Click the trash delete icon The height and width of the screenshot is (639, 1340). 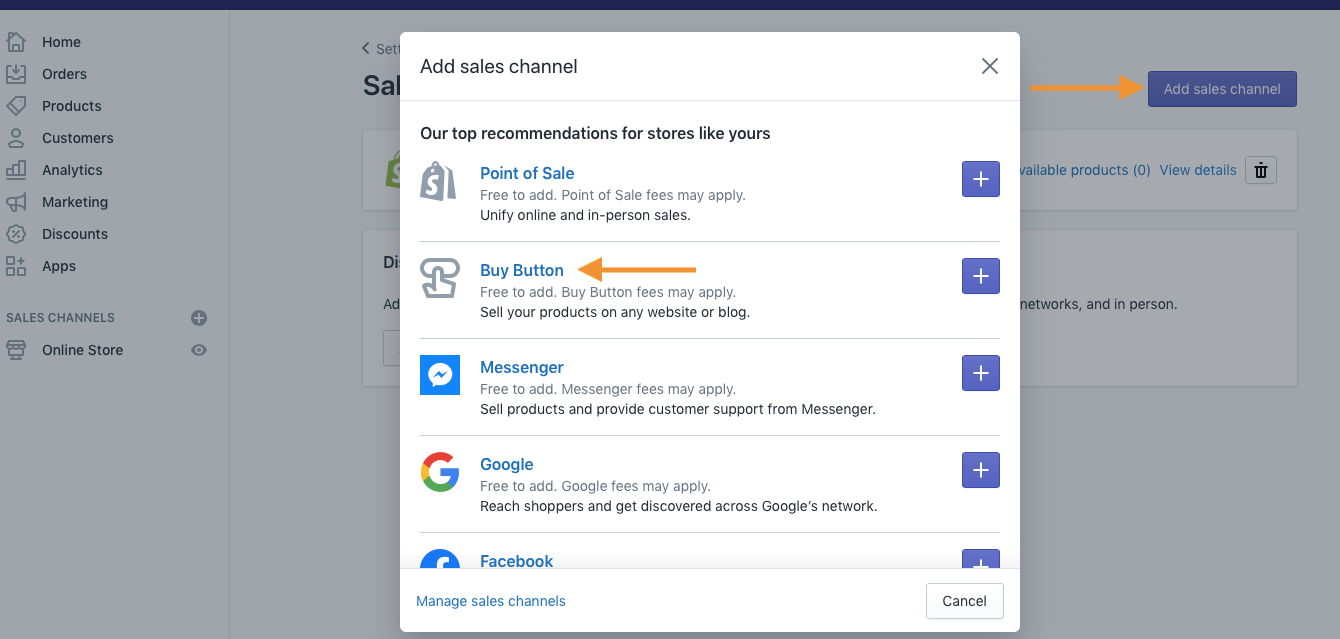[1261, 170]
